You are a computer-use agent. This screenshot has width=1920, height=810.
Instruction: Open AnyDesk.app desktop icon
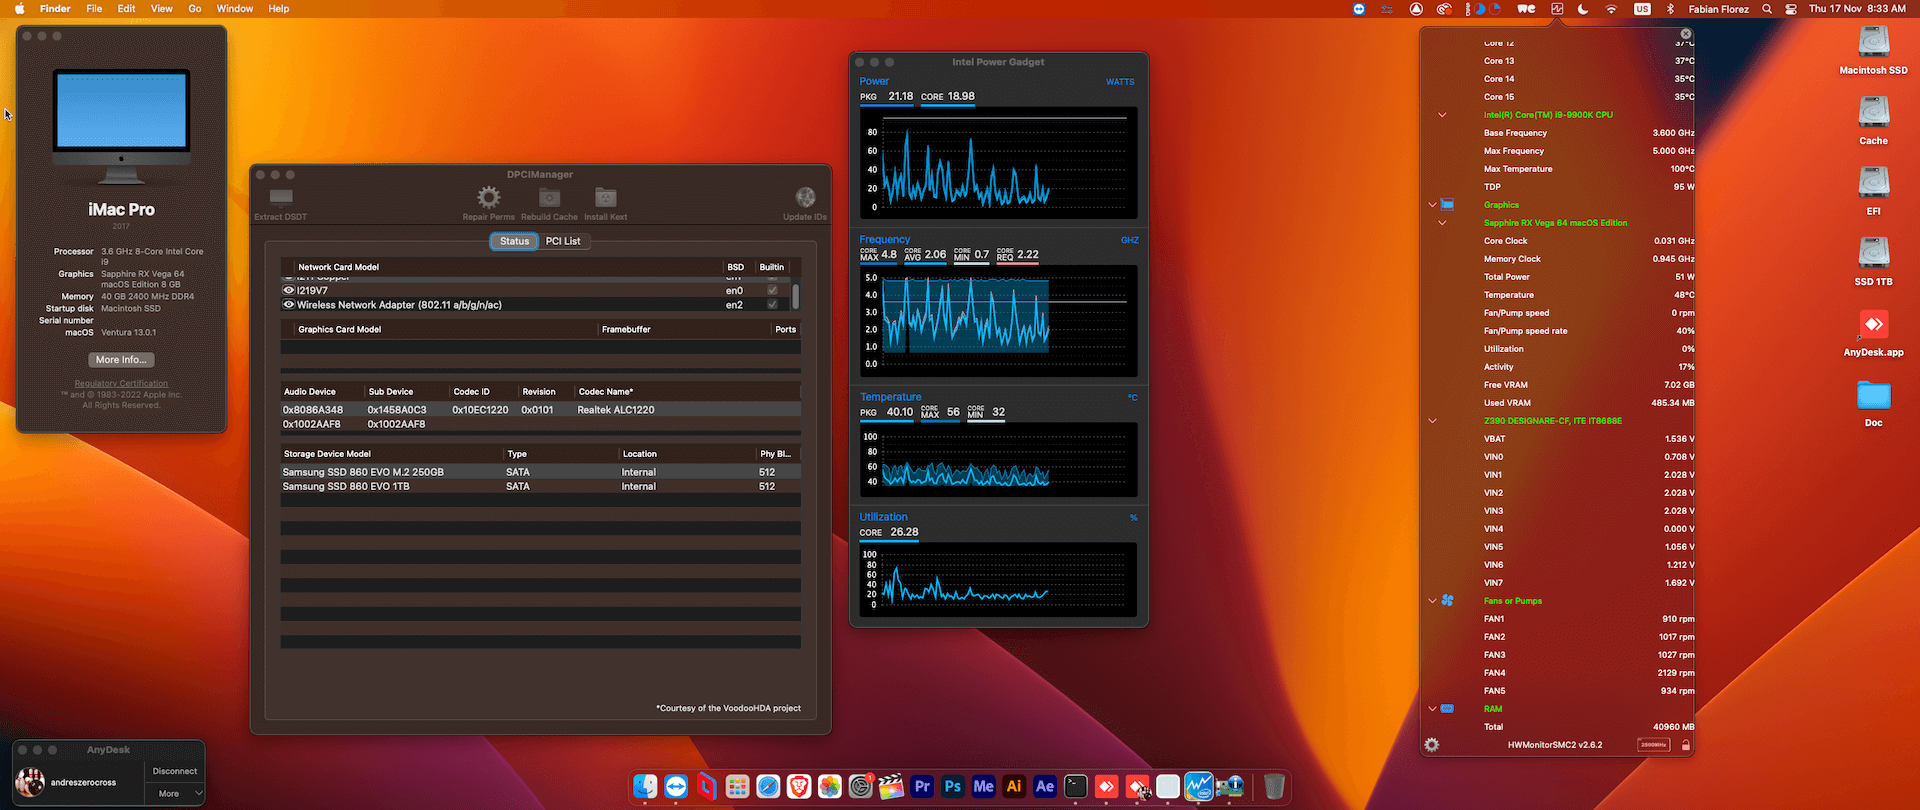click(x=1873, y=325)
